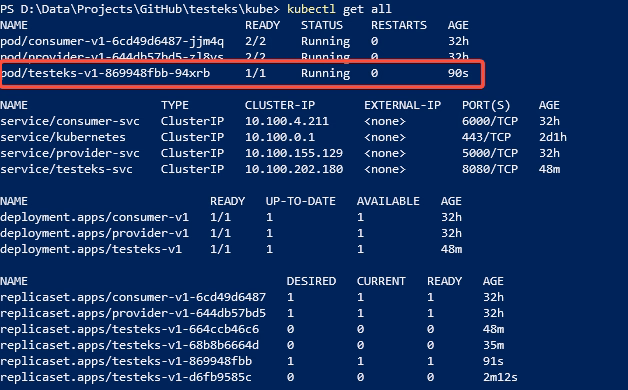Click the 2d1h age of kubernetes service

553,137
